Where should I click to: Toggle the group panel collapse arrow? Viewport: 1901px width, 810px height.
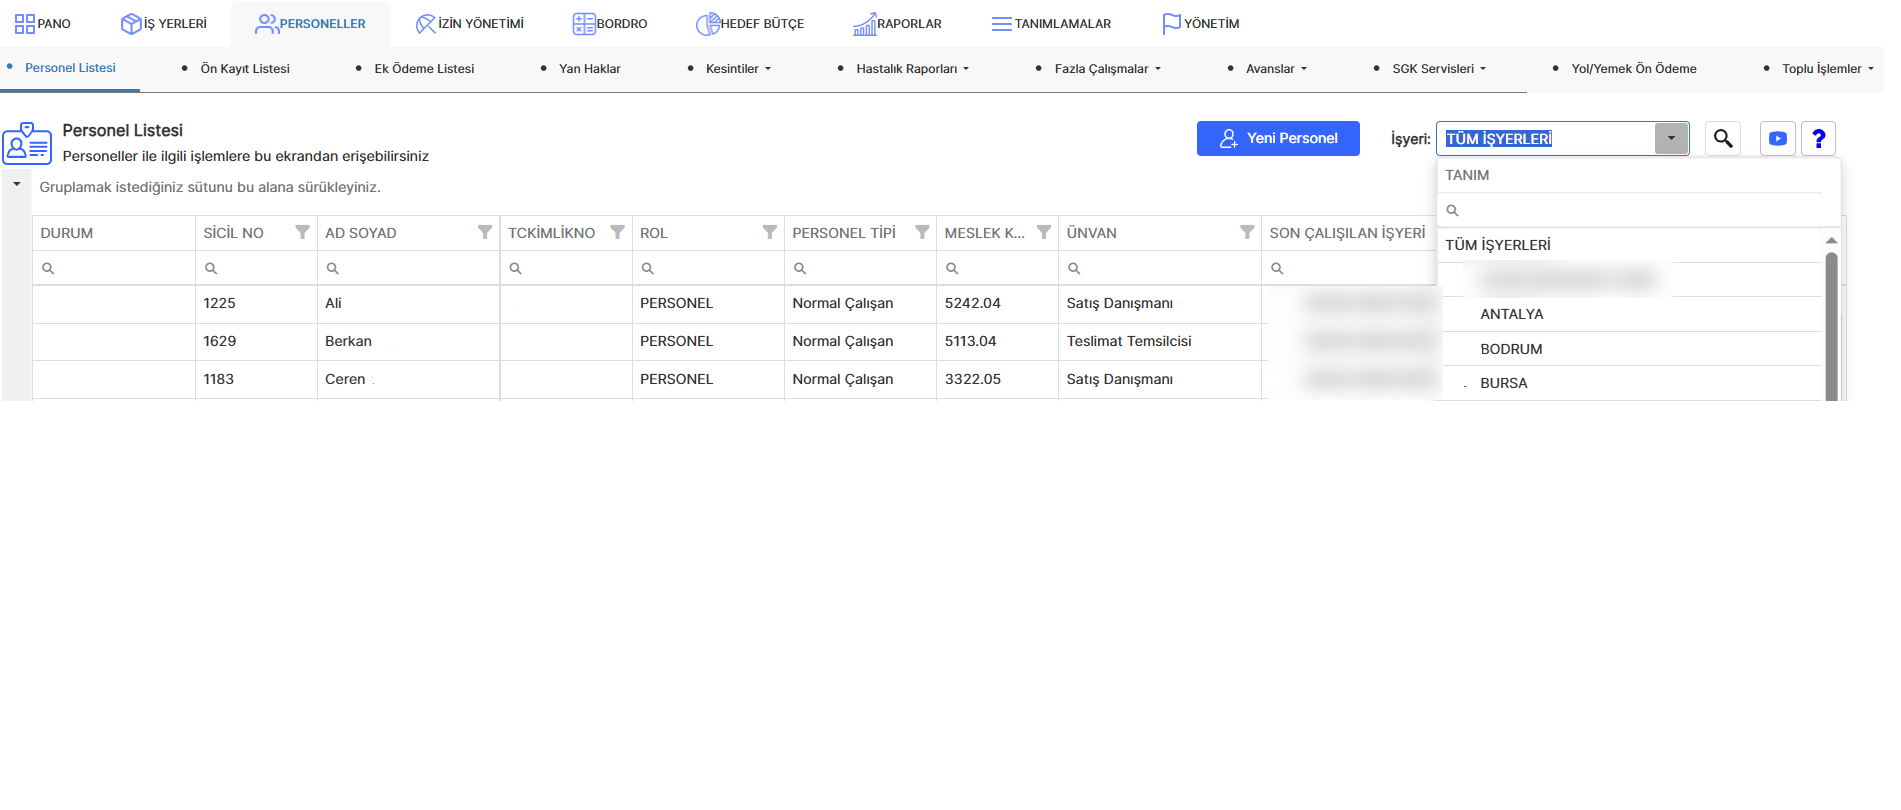coord(17,184)
